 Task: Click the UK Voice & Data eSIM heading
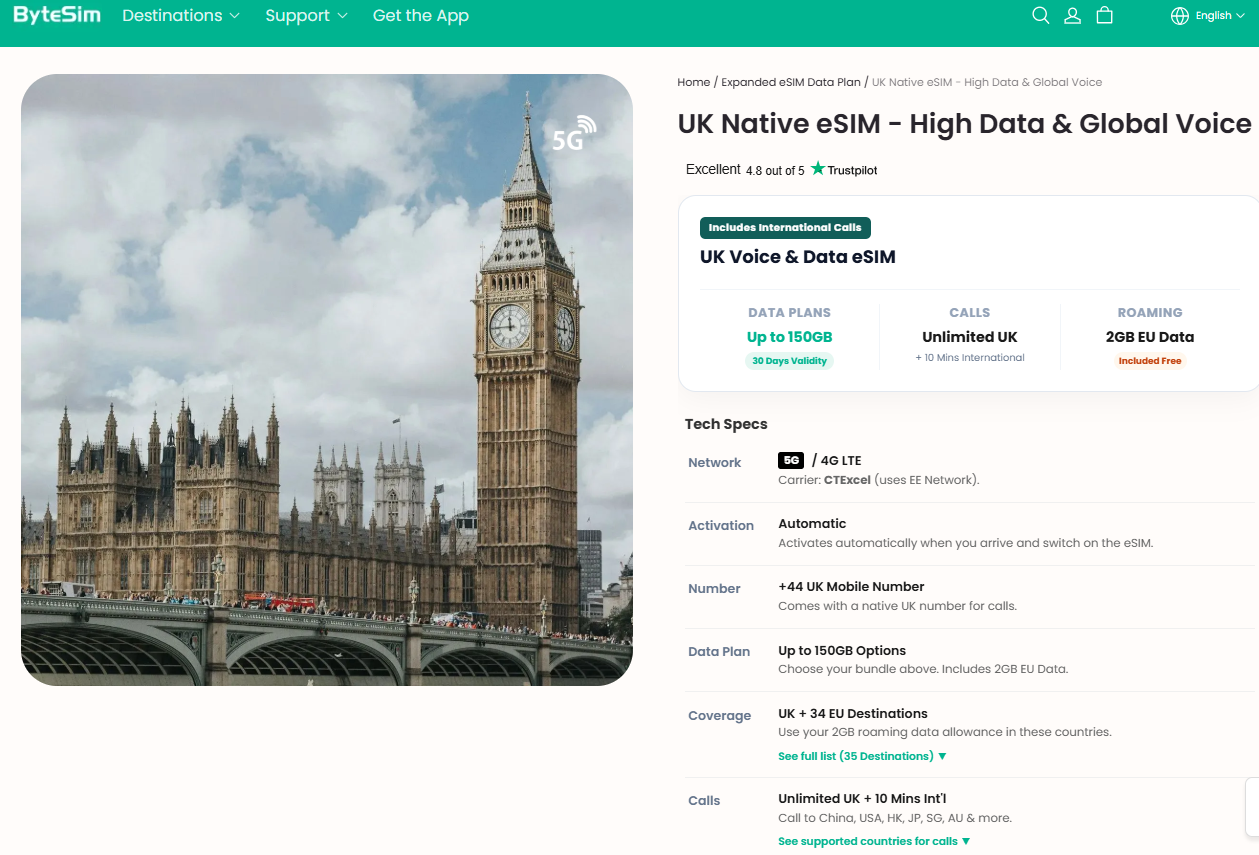(x=798, y=257)
